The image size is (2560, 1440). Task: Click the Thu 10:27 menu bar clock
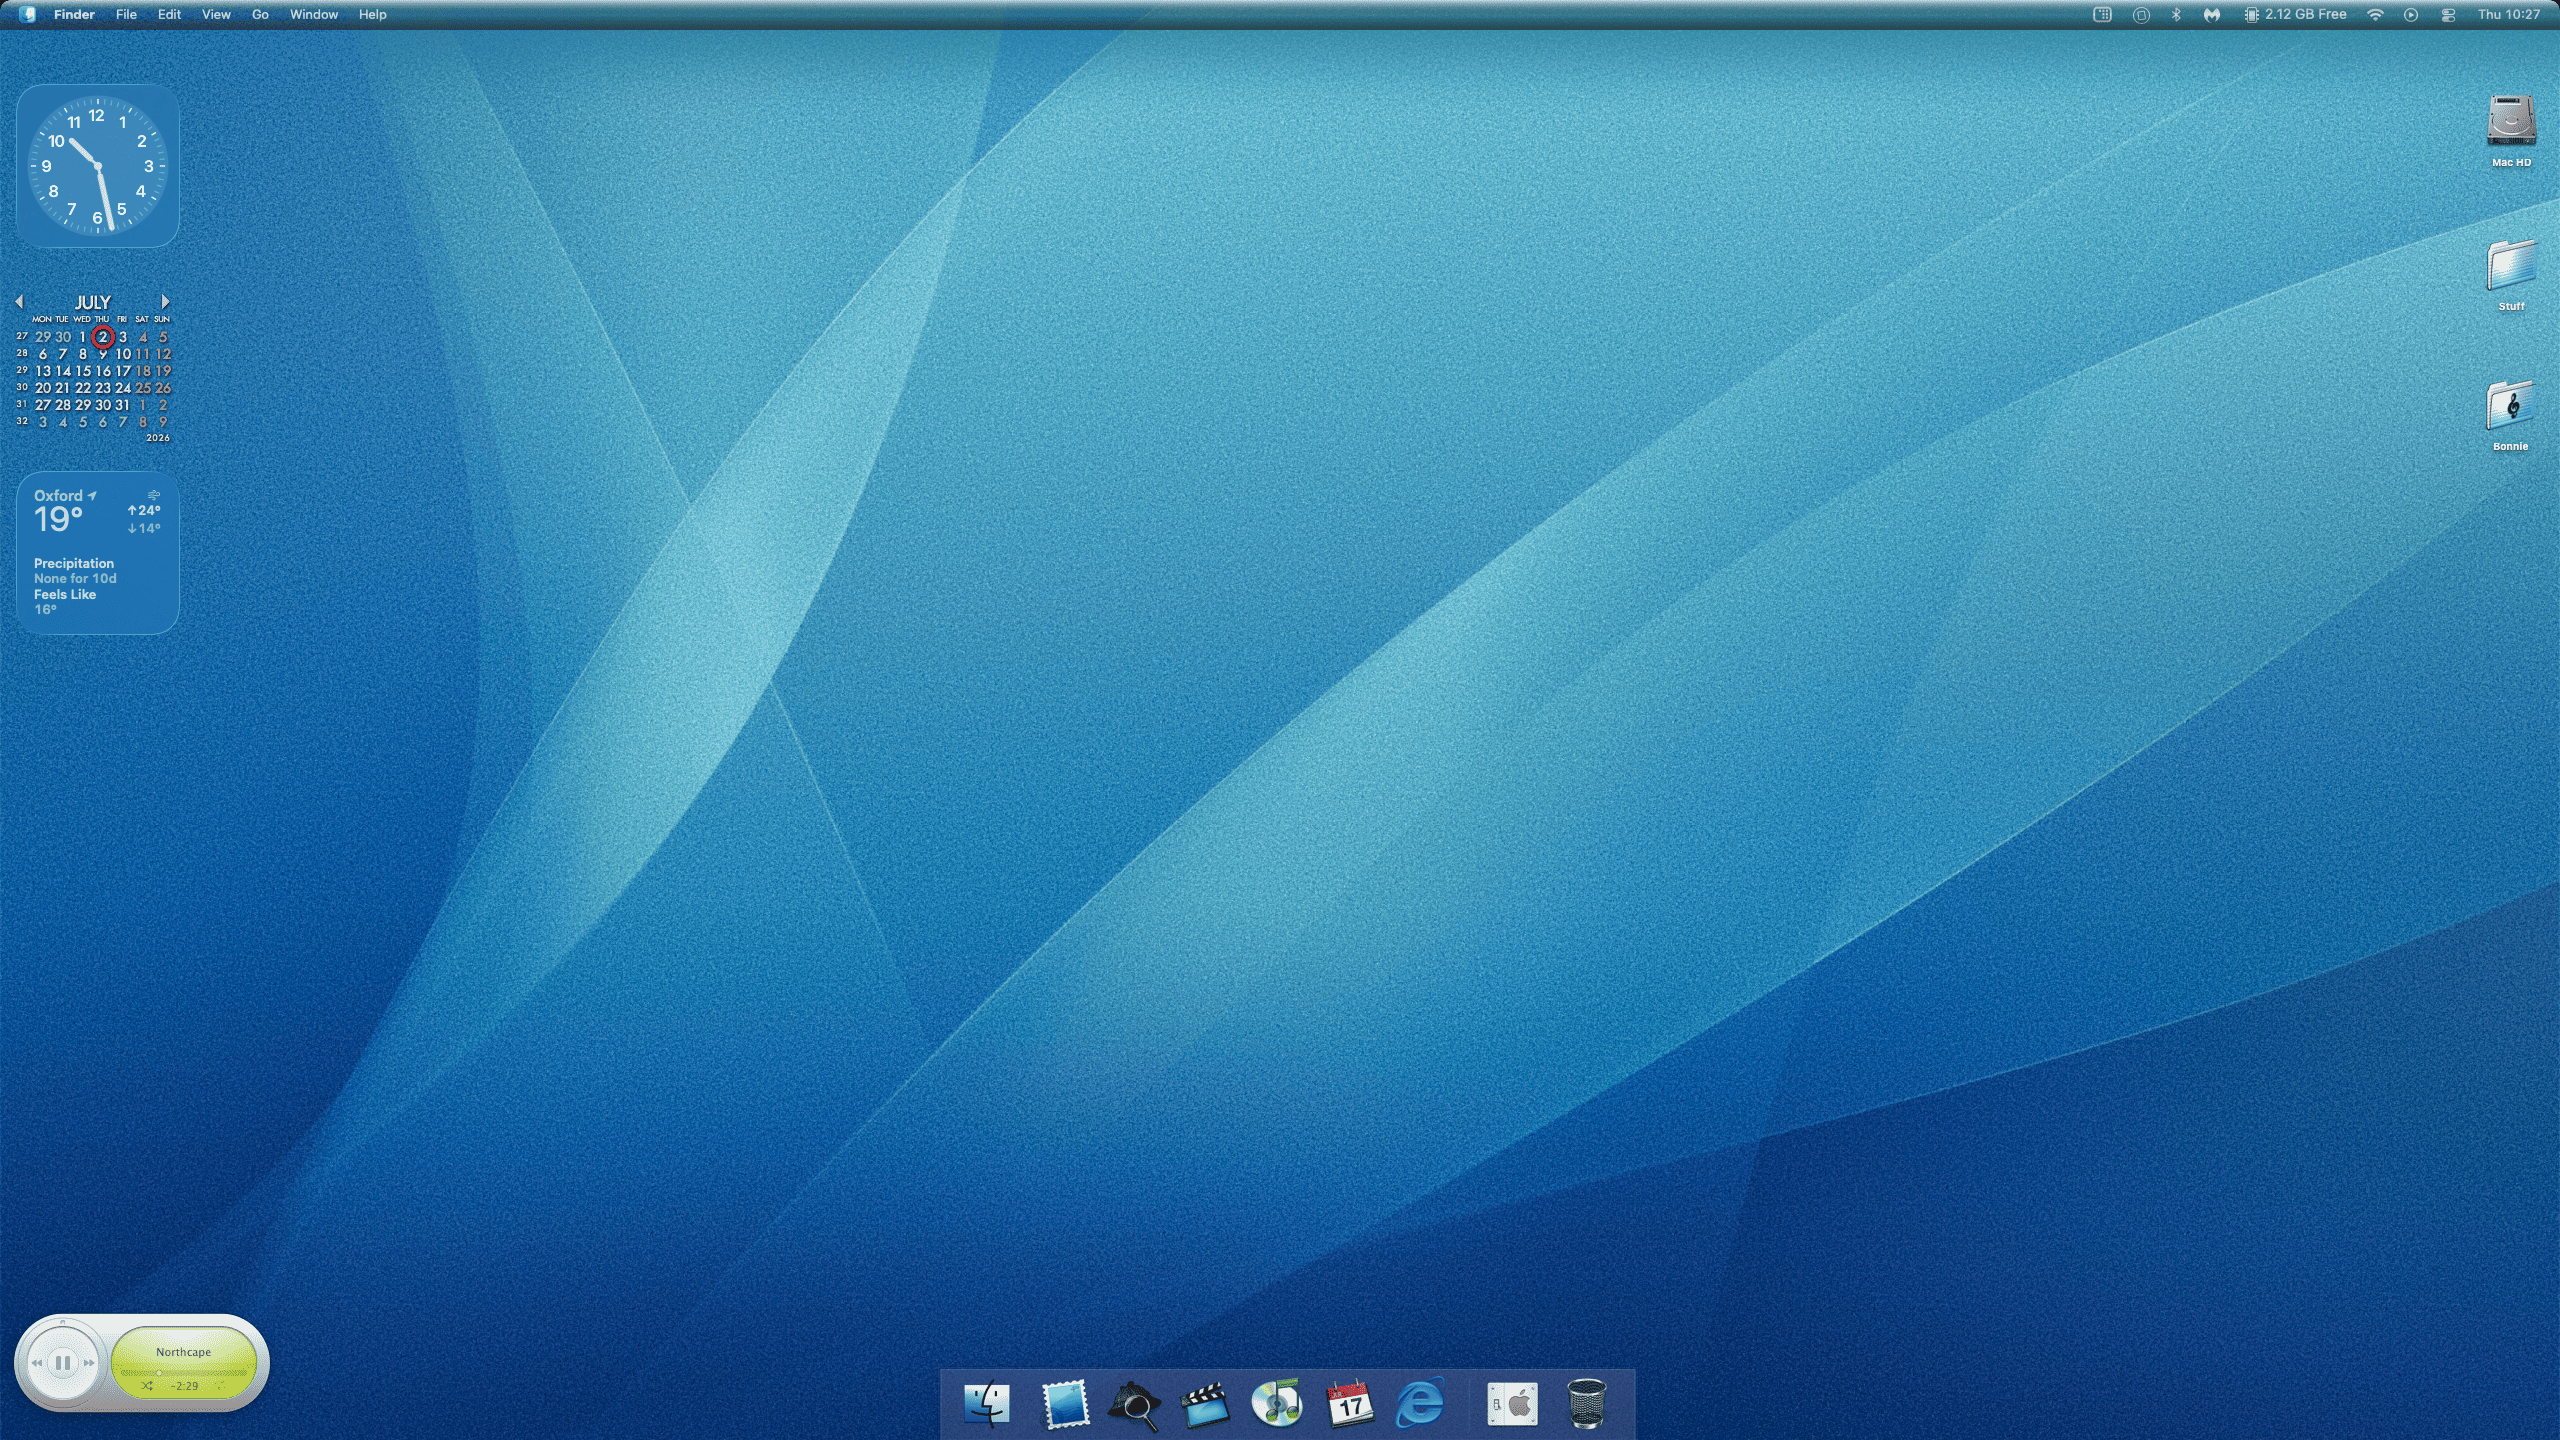[2508, 14]
